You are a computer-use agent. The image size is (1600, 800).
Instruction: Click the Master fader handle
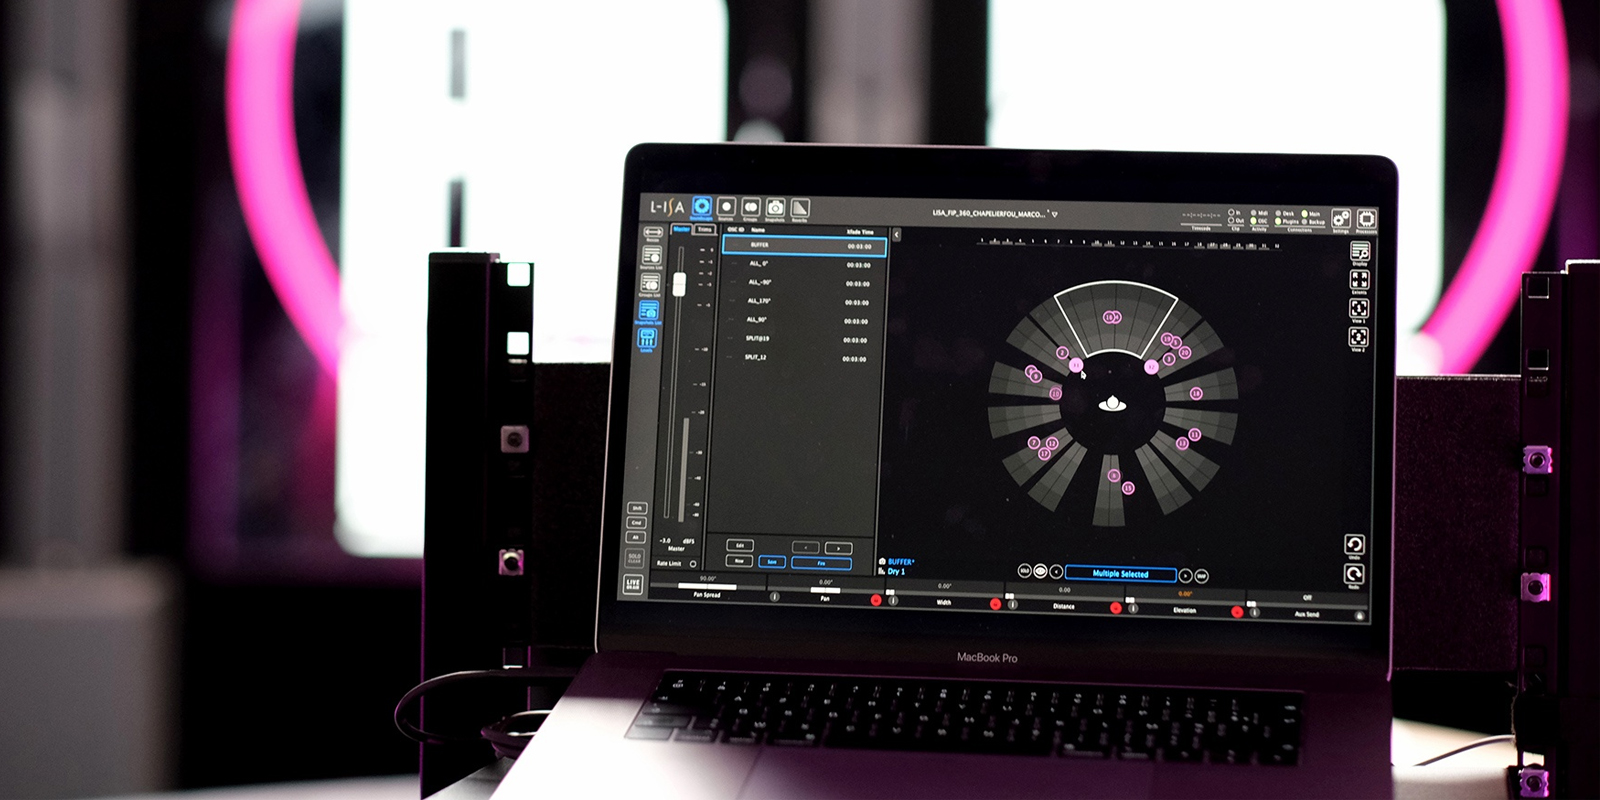(679, 285)
